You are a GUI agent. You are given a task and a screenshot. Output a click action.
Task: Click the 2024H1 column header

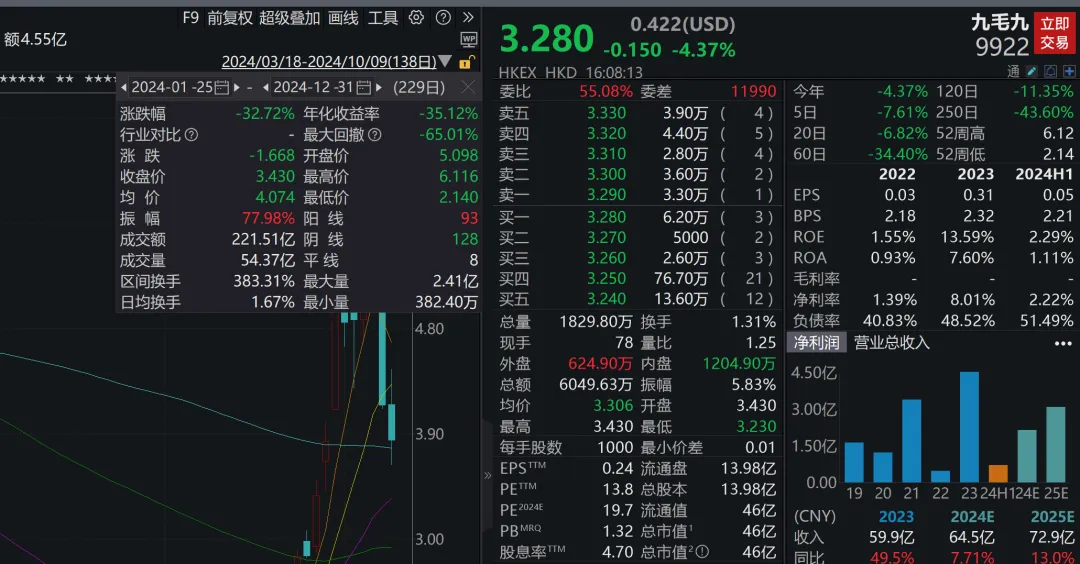1044,174
